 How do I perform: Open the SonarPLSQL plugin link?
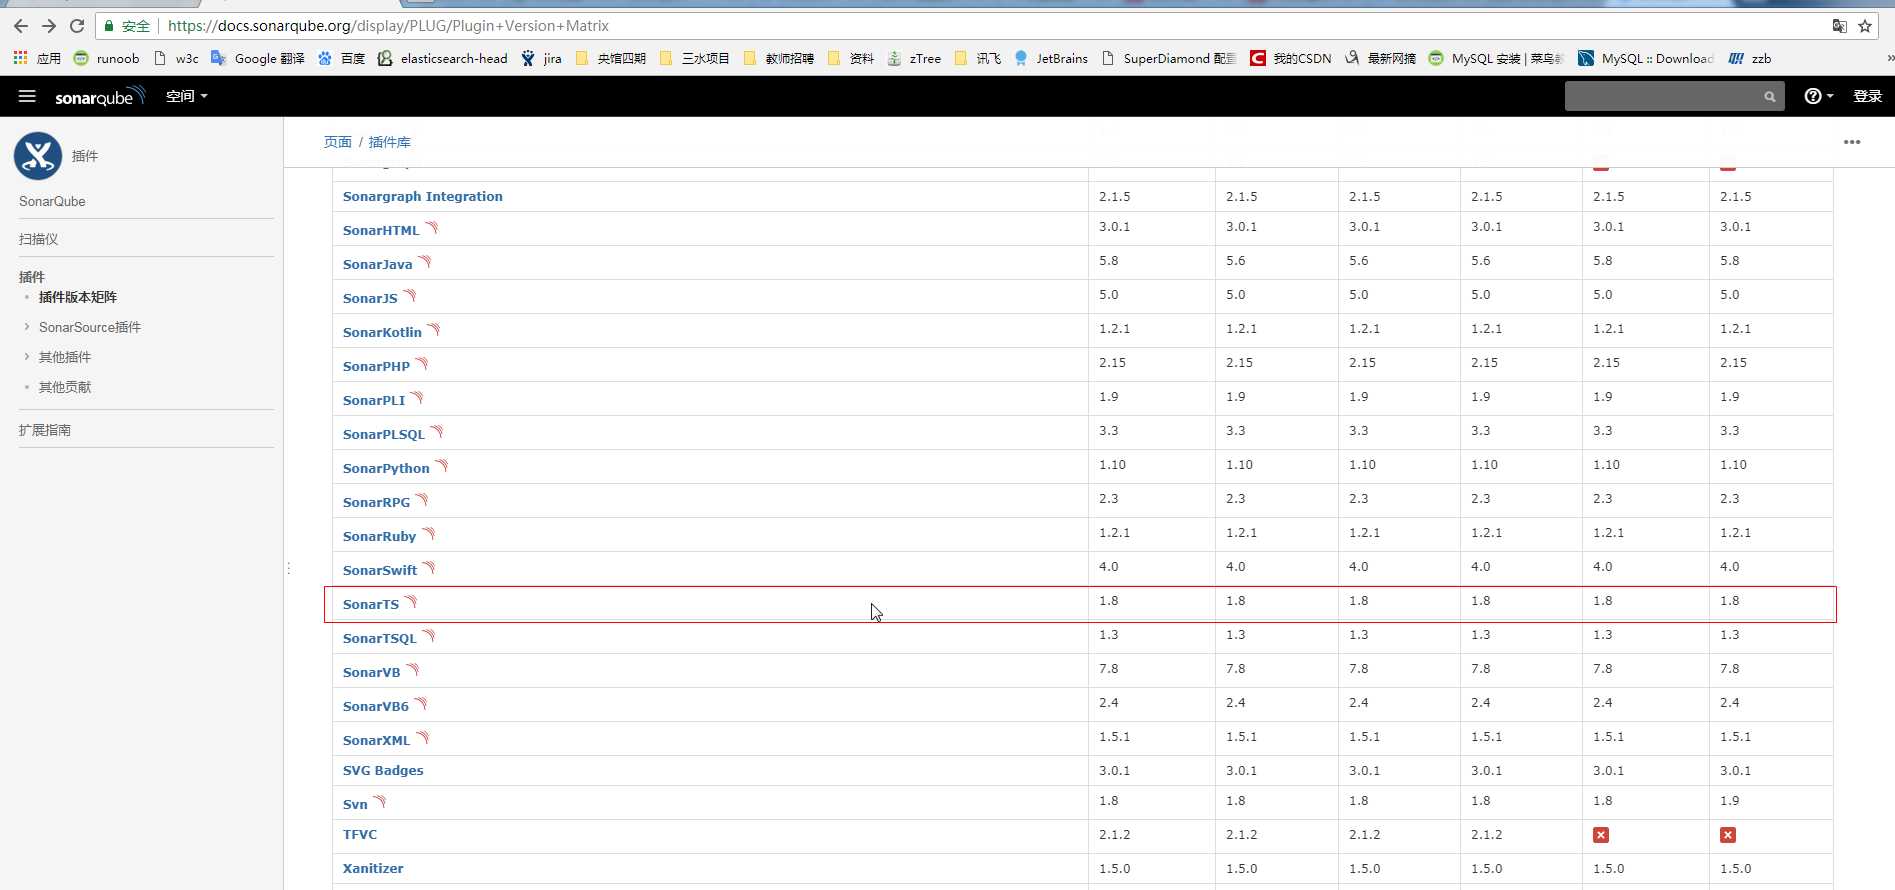click(383, 434)
